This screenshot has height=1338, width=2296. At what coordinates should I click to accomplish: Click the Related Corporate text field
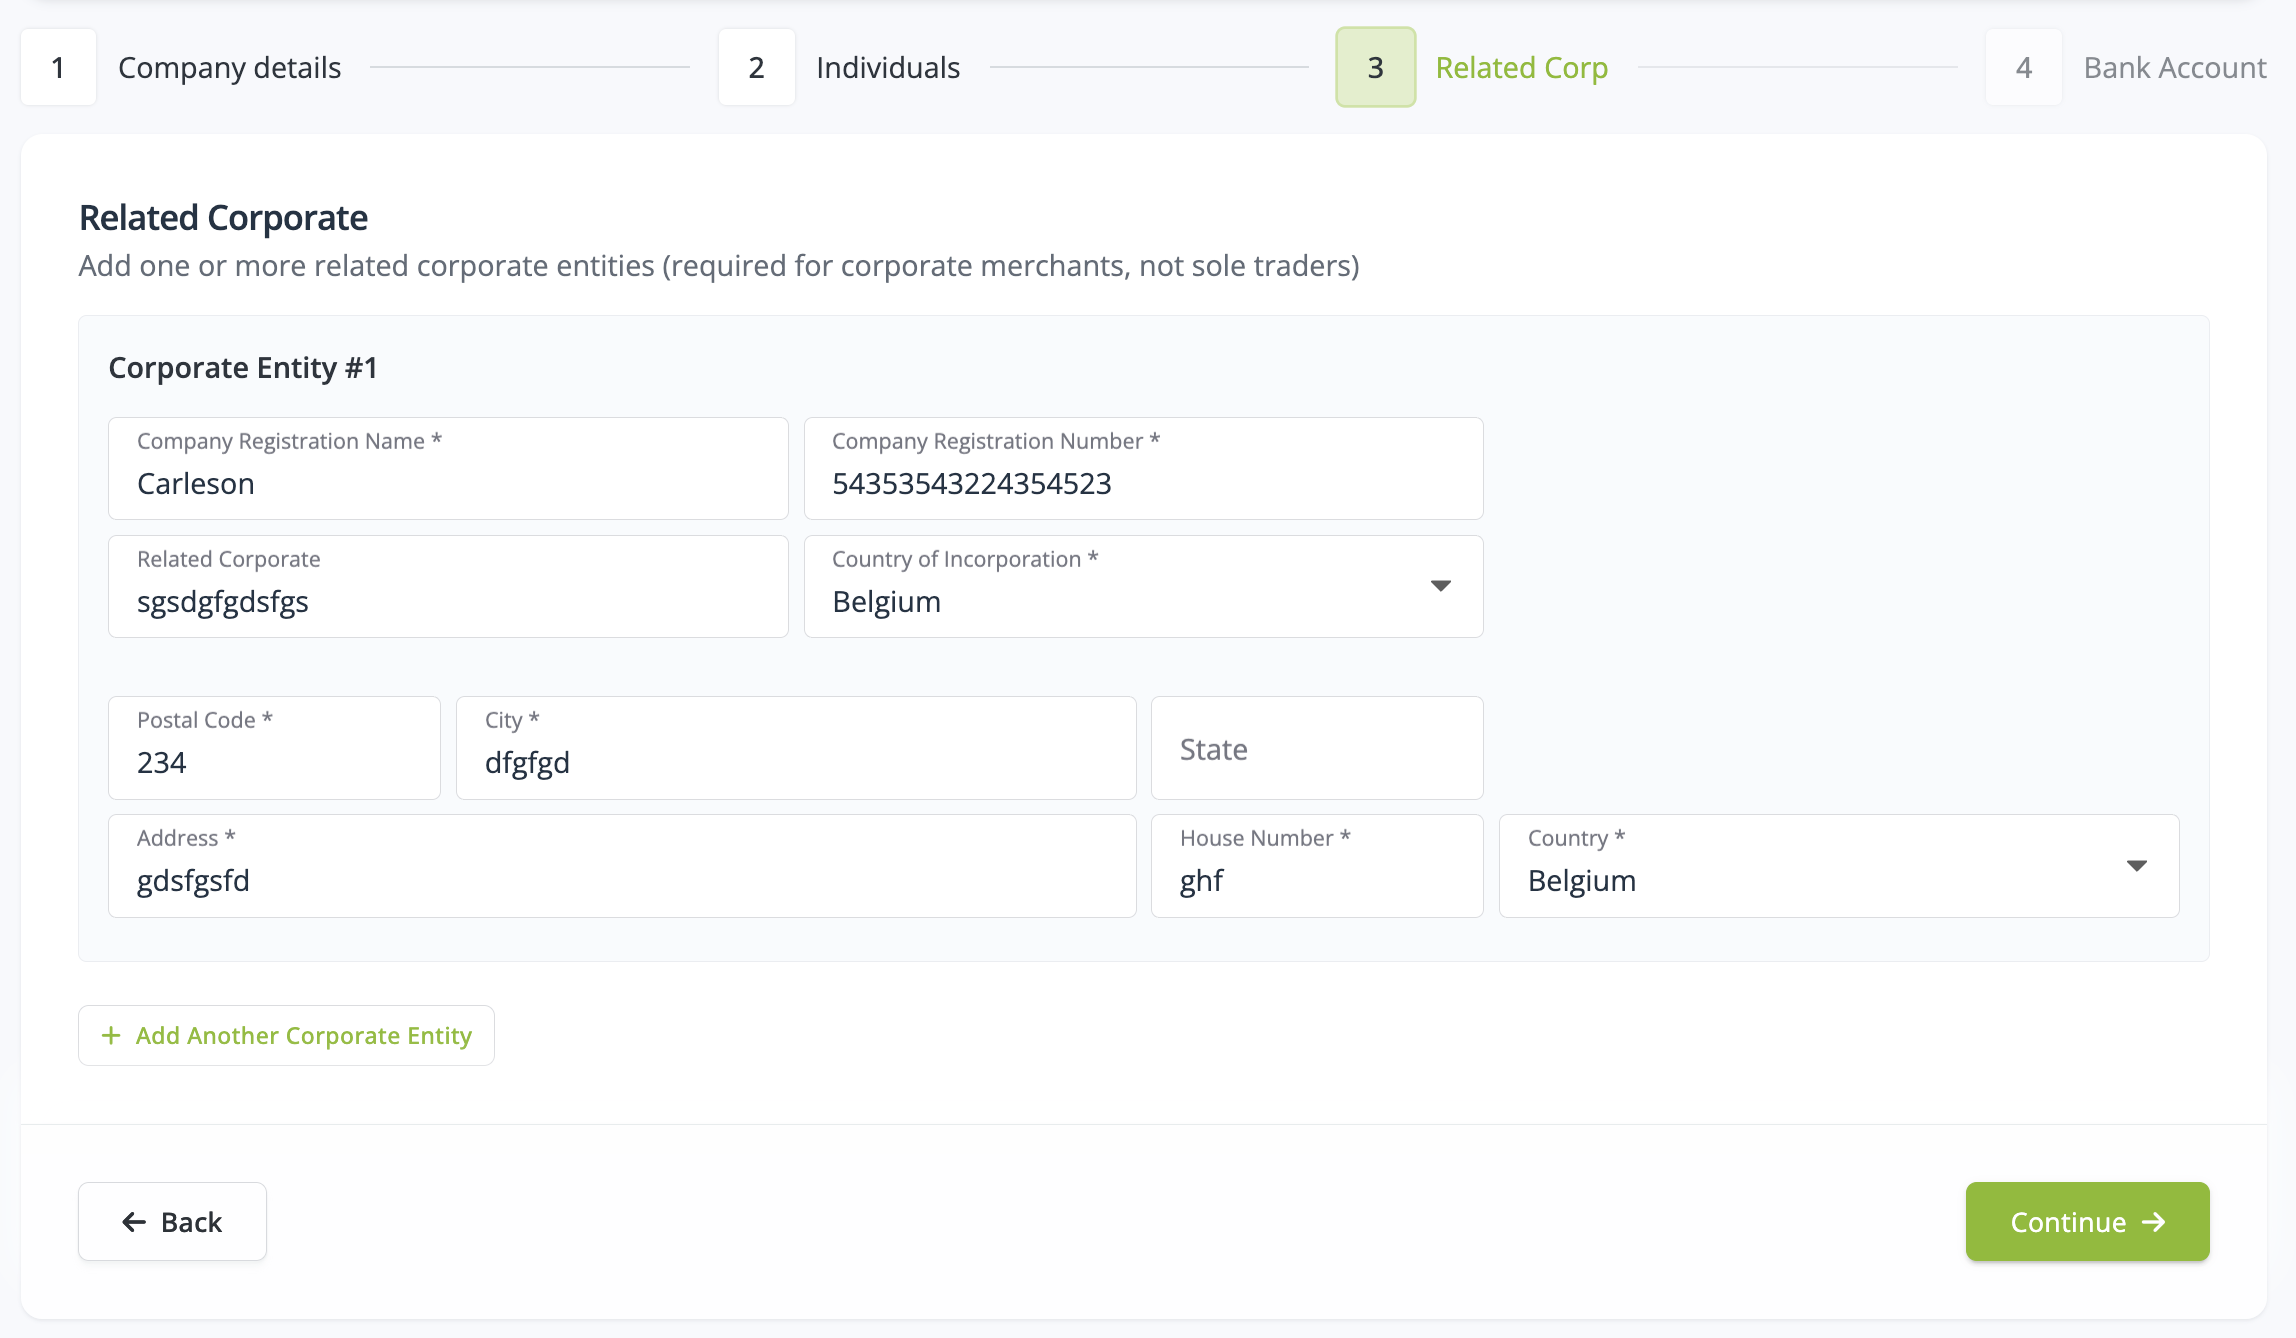coord(447,586)
